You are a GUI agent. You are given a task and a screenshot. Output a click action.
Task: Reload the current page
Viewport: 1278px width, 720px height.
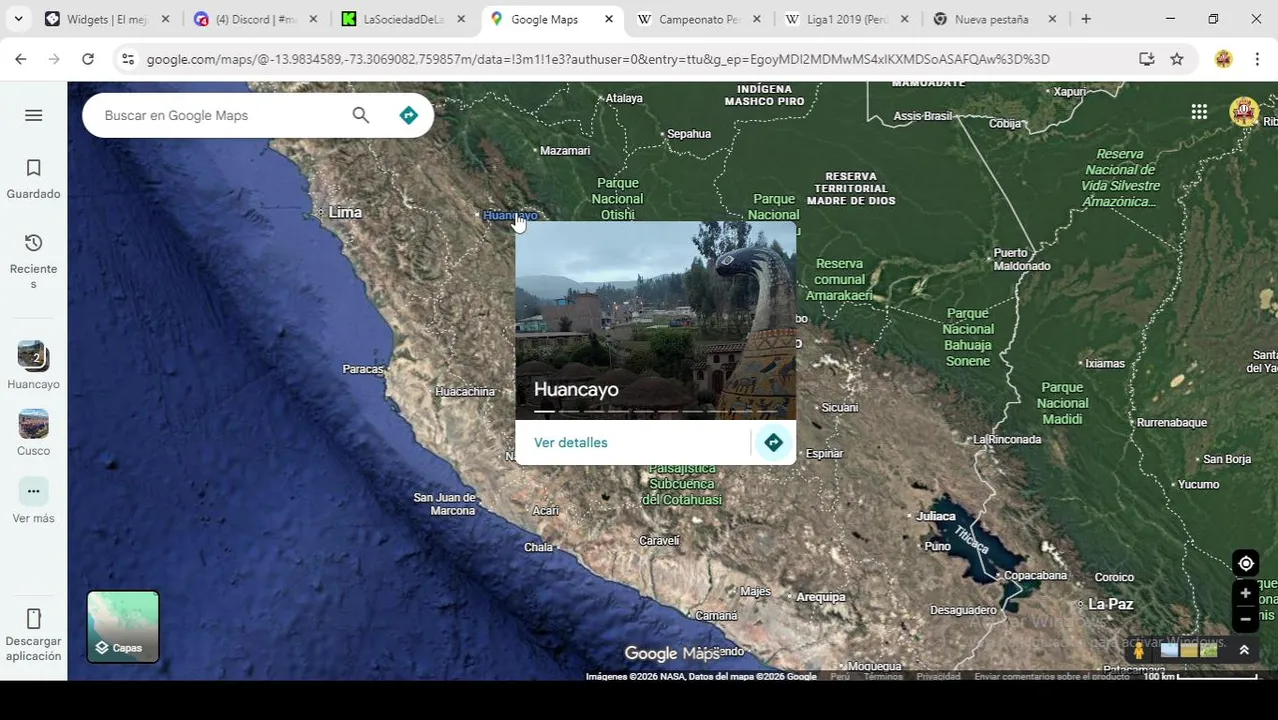click(x=88, y=59)
